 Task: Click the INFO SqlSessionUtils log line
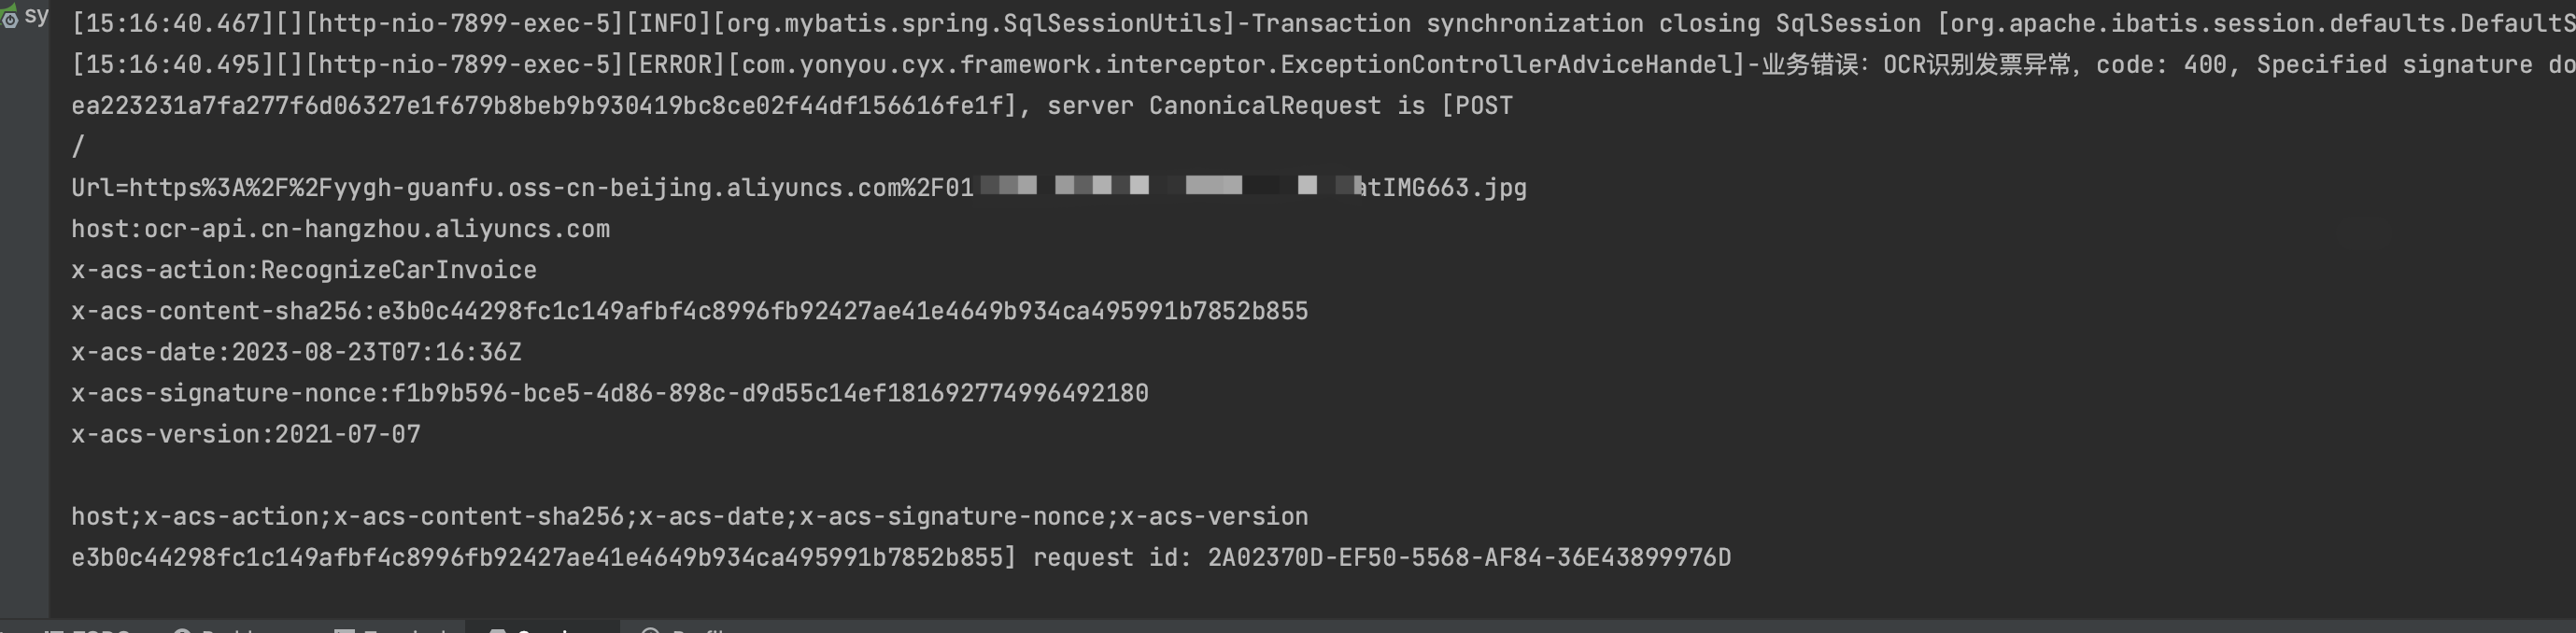[x=1323, y=23]
